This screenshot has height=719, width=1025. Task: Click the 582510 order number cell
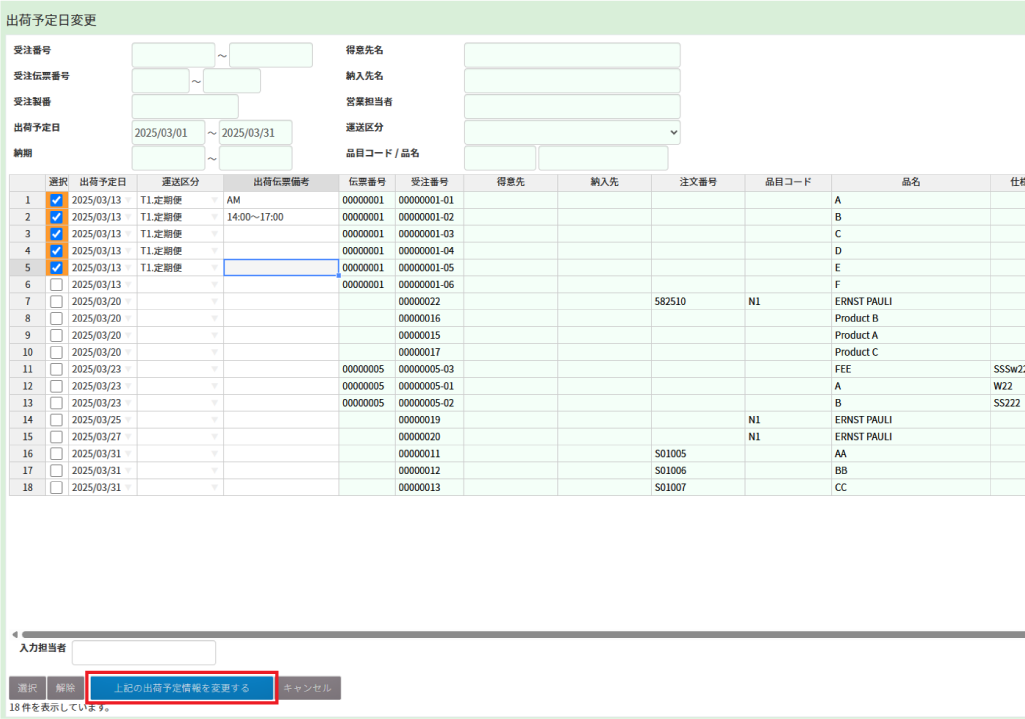pos(698,301)
